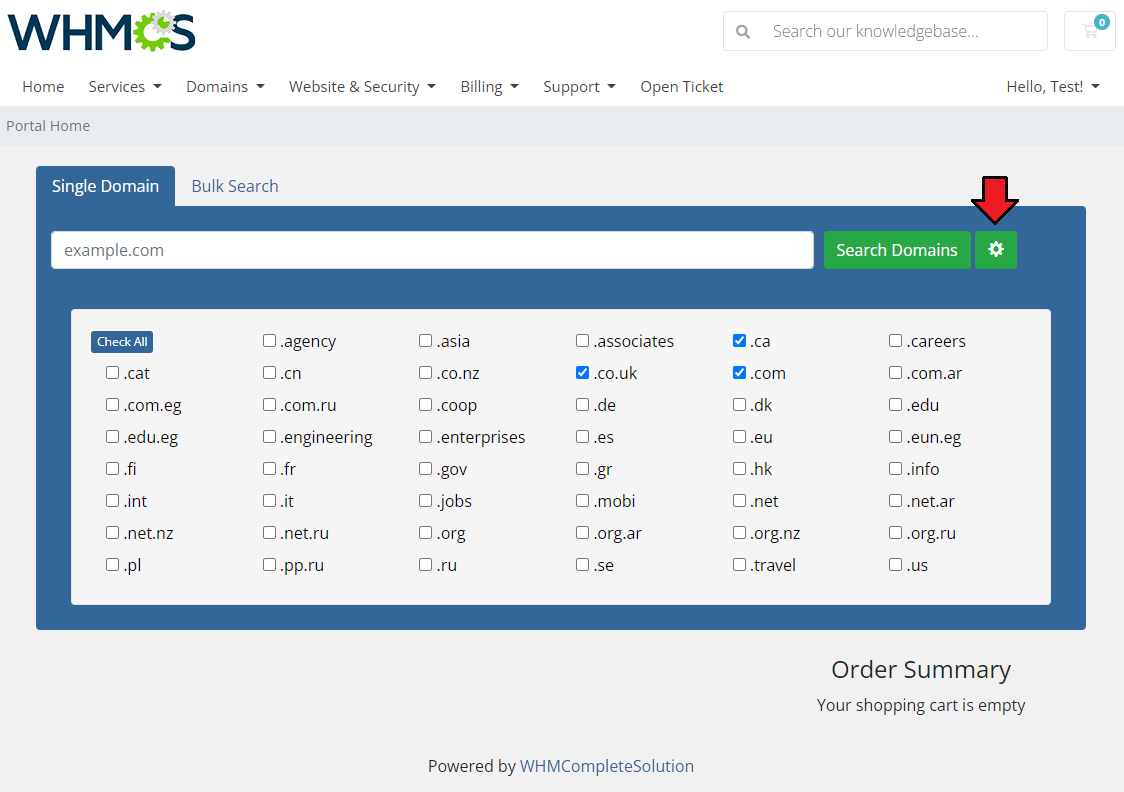Viewport: 1124px width, 792px height.
Task: Select the .org.ru checkbox
Action: click(895, 533)
